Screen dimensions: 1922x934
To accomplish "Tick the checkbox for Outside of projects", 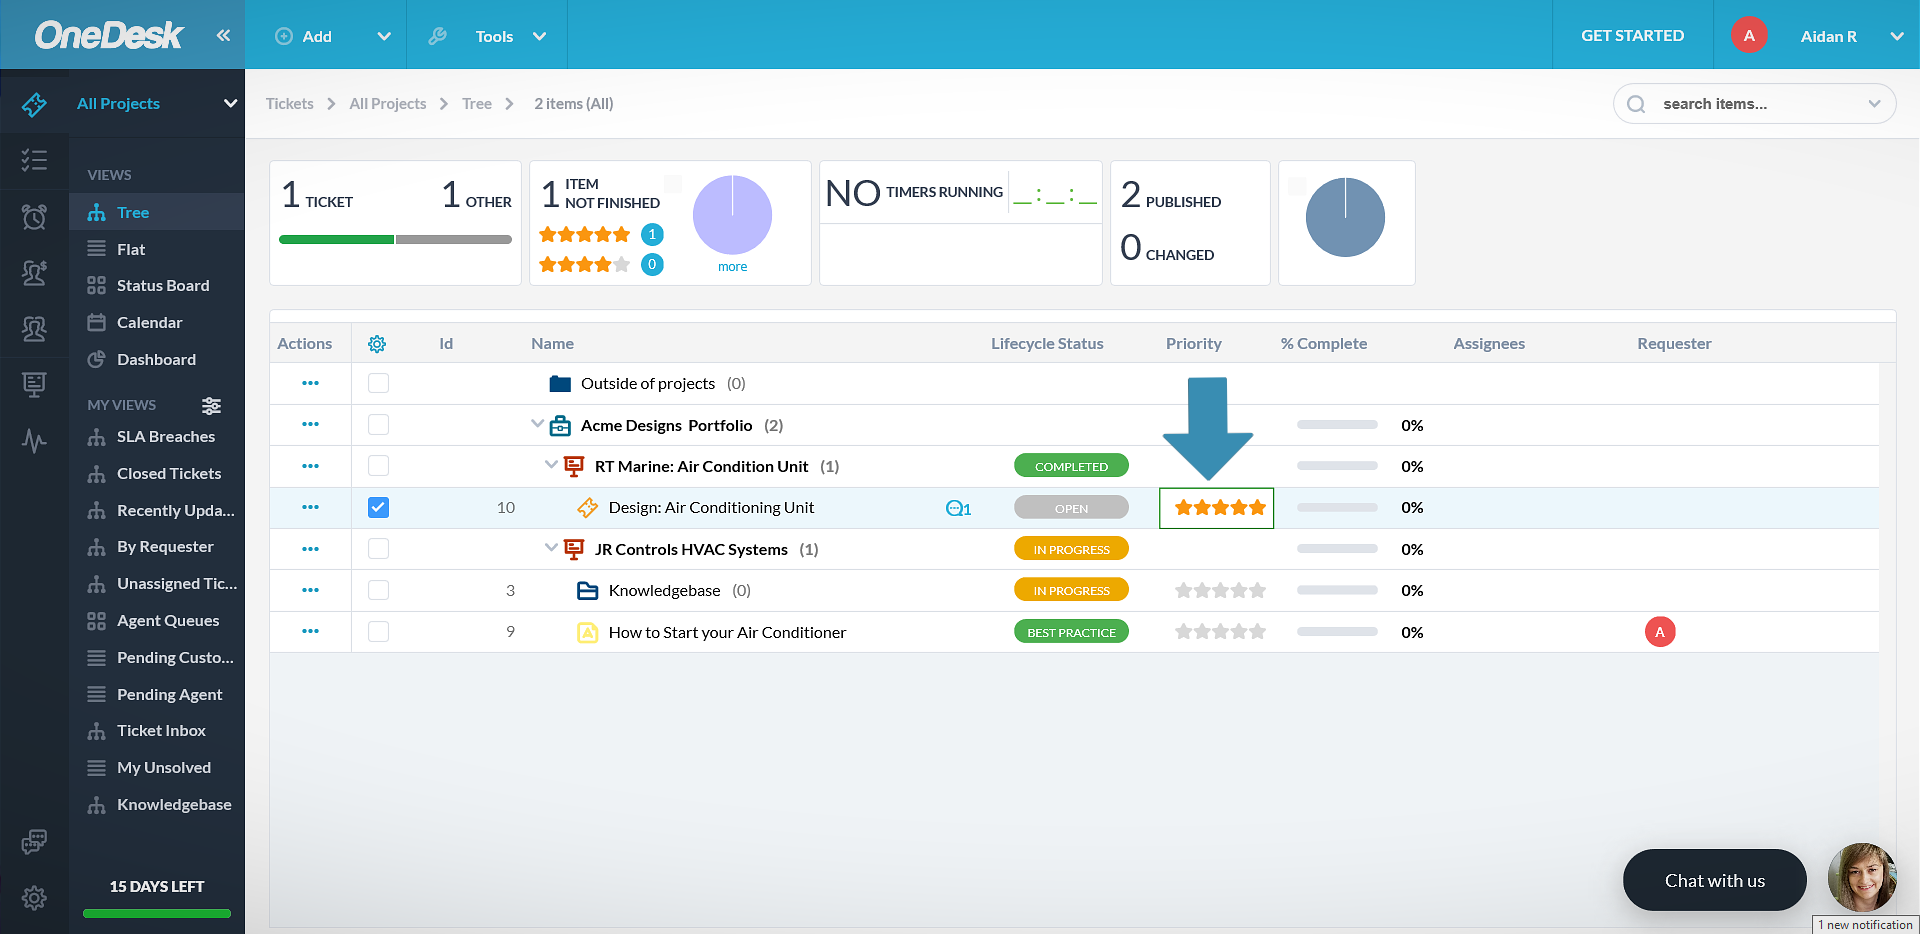I will click(378, 383).
